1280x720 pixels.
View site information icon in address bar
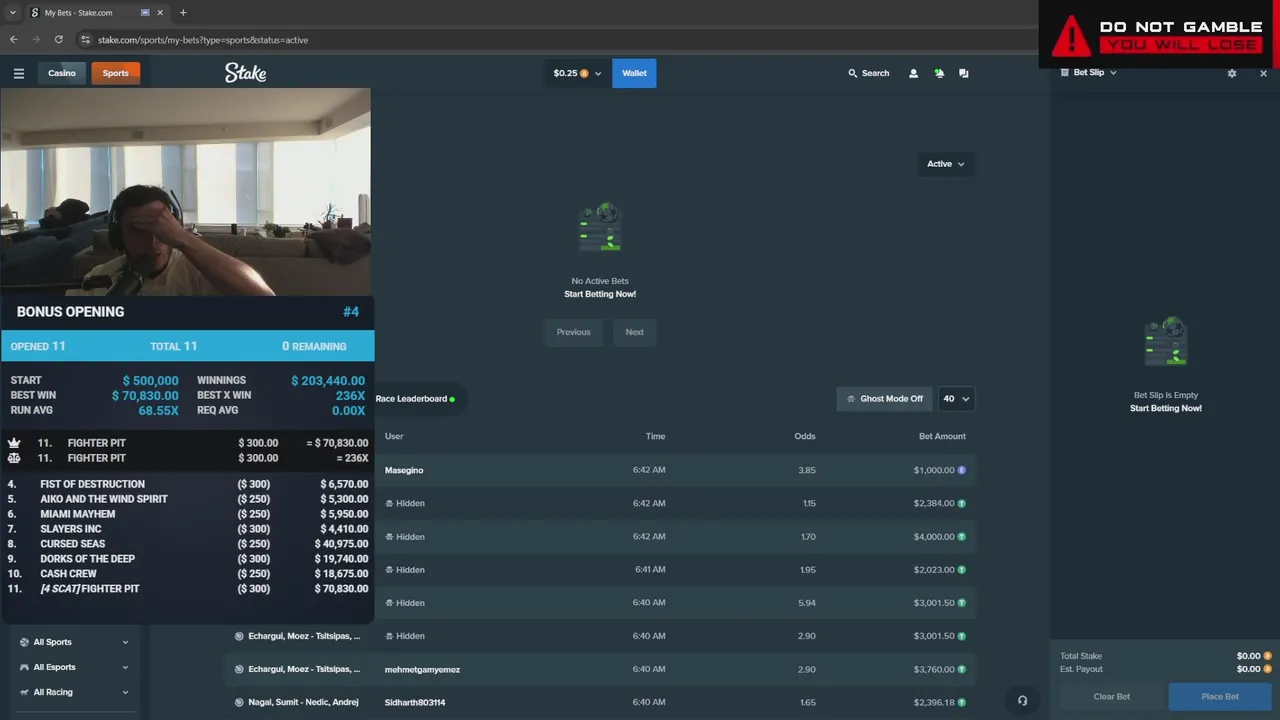[x=86, y=39]
